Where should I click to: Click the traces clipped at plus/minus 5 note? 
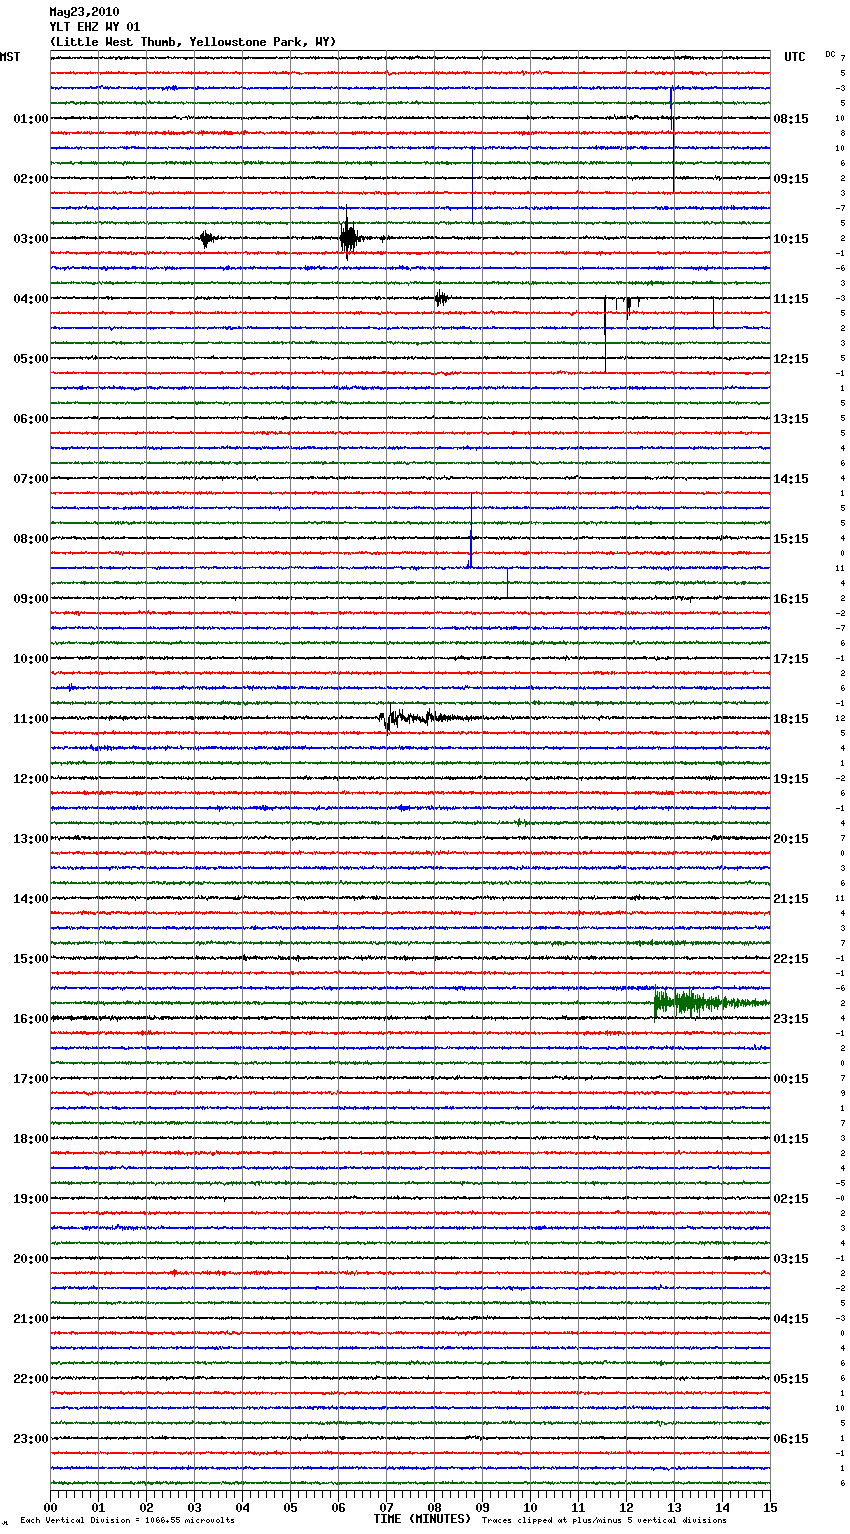pyautogui.click(x=604, y=1520)
